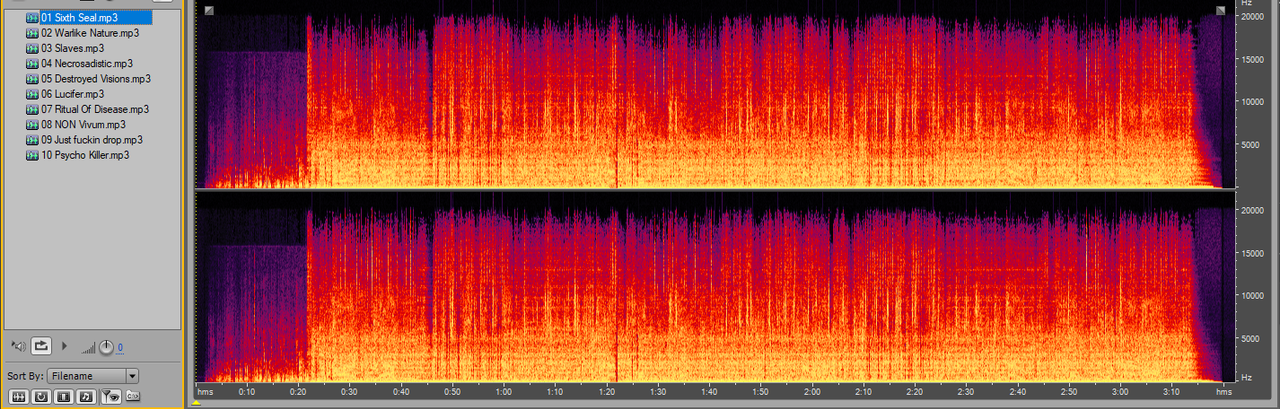Click the blue preview volume value 0
1280x409 pixels.
(x=120, y=347)
